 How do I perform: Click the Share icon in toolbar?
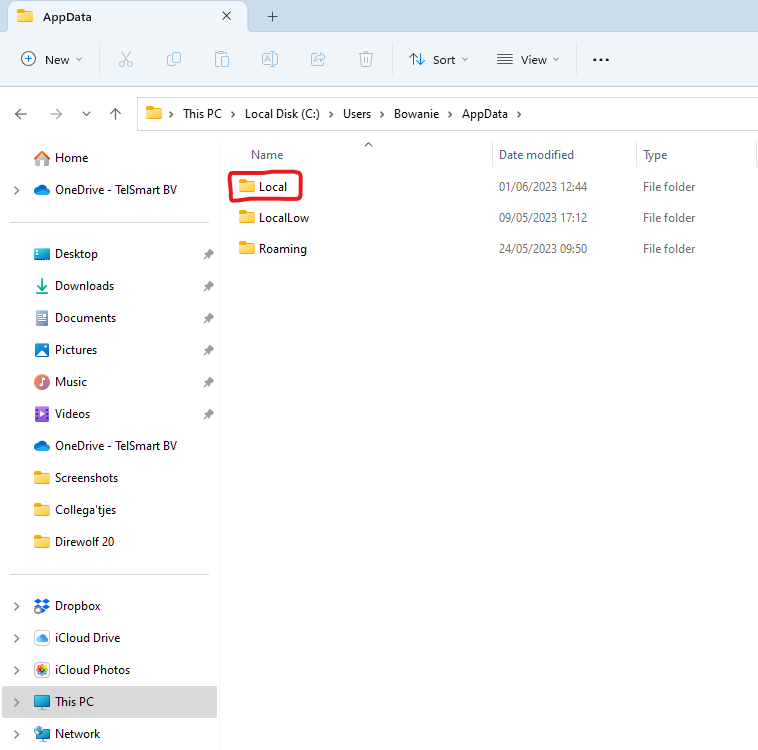pos(318,60)
